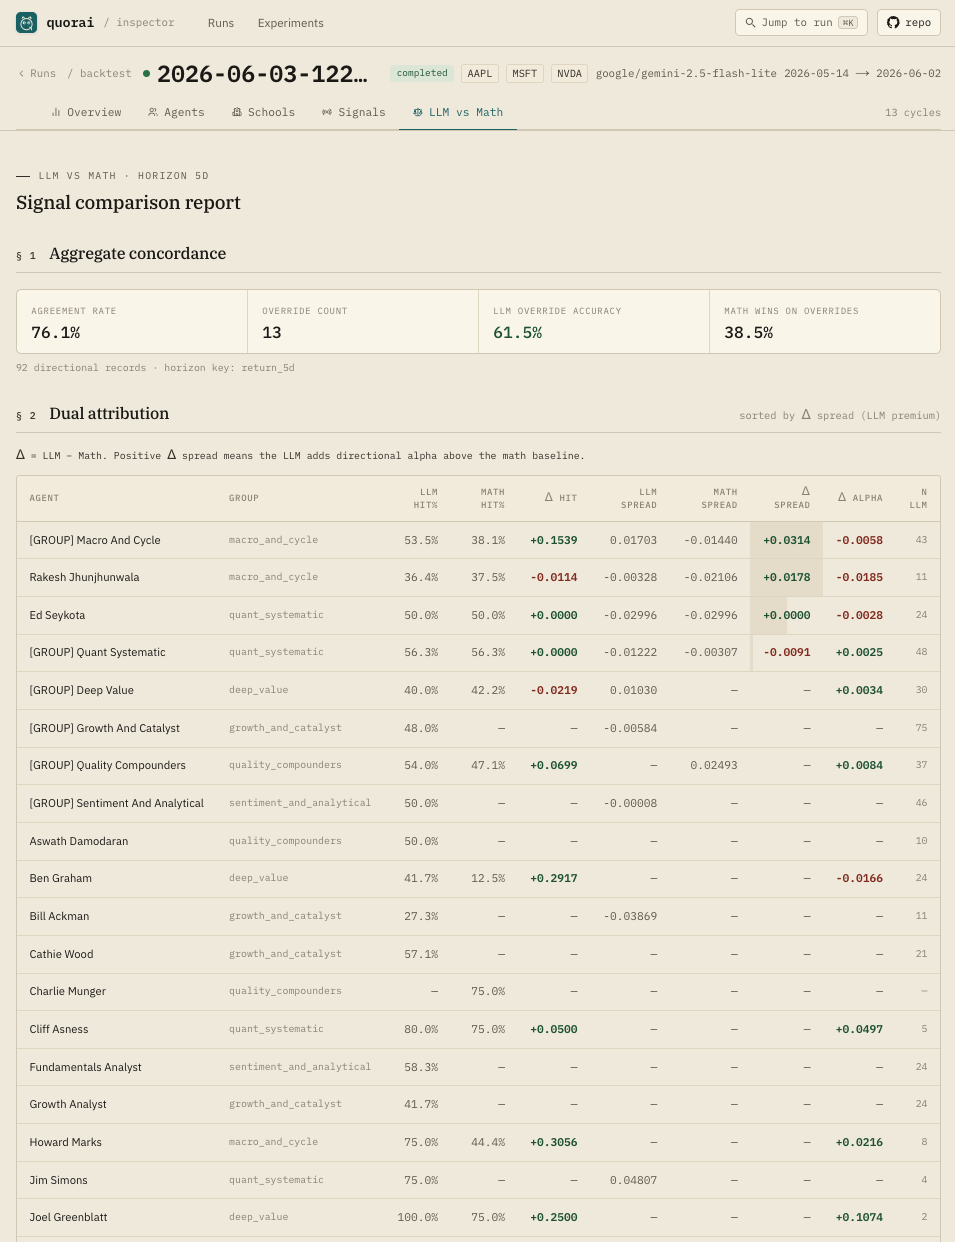Sort by the LLM HIT% column header
This screenshot has width=955, height=1242.
[427, 498]
